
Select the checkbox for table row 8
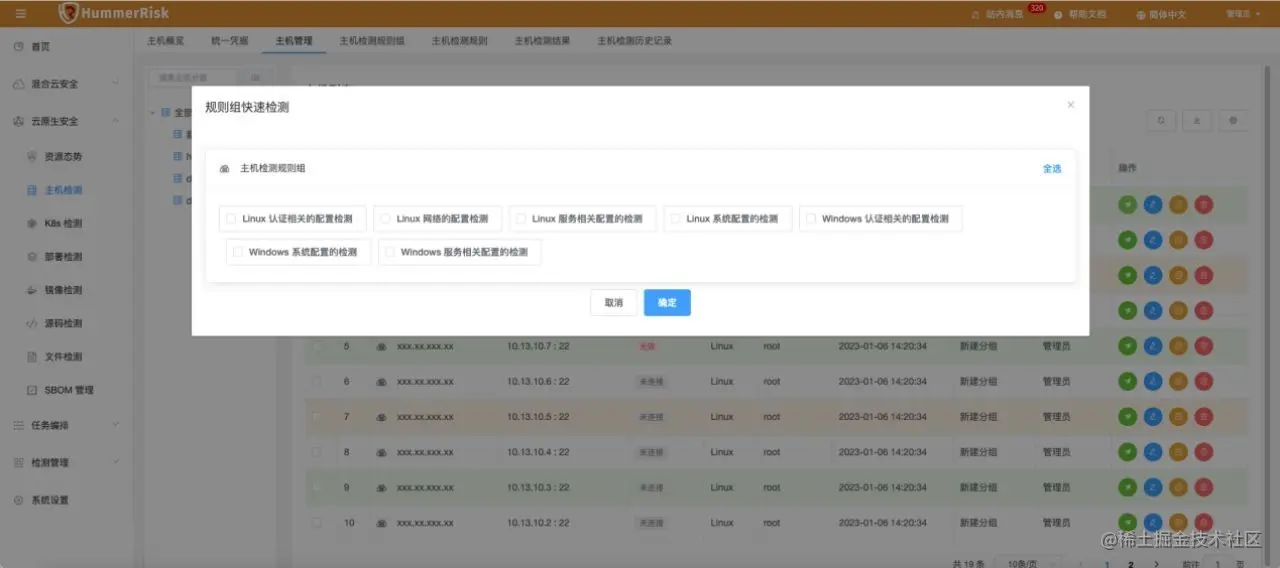tap(316, 452)
